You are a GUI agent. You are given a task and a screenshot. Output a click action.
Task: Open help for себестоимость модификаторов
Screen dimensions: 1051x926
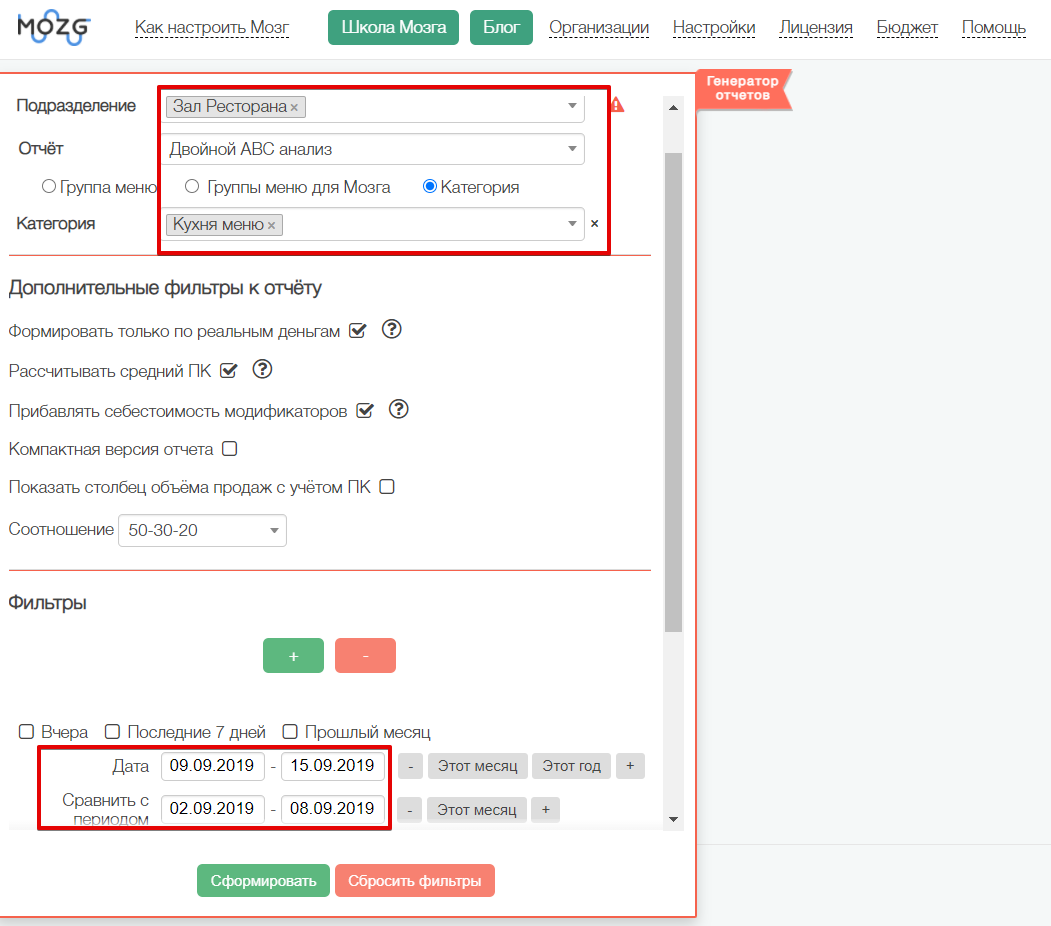click(399, 409)
